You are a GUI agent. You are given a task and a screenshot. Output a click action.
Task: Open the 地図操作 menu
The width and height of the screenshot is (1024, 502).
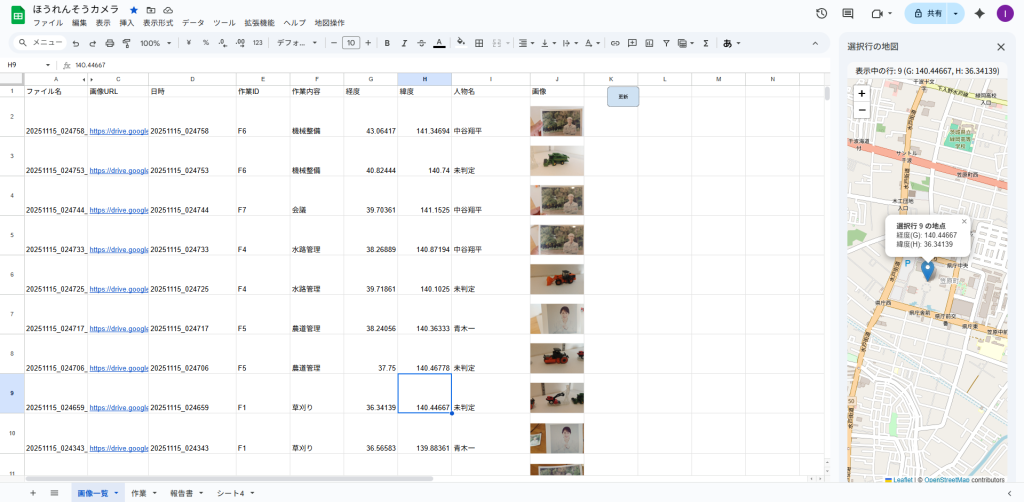pyautogui.click(x=329, y=22)
